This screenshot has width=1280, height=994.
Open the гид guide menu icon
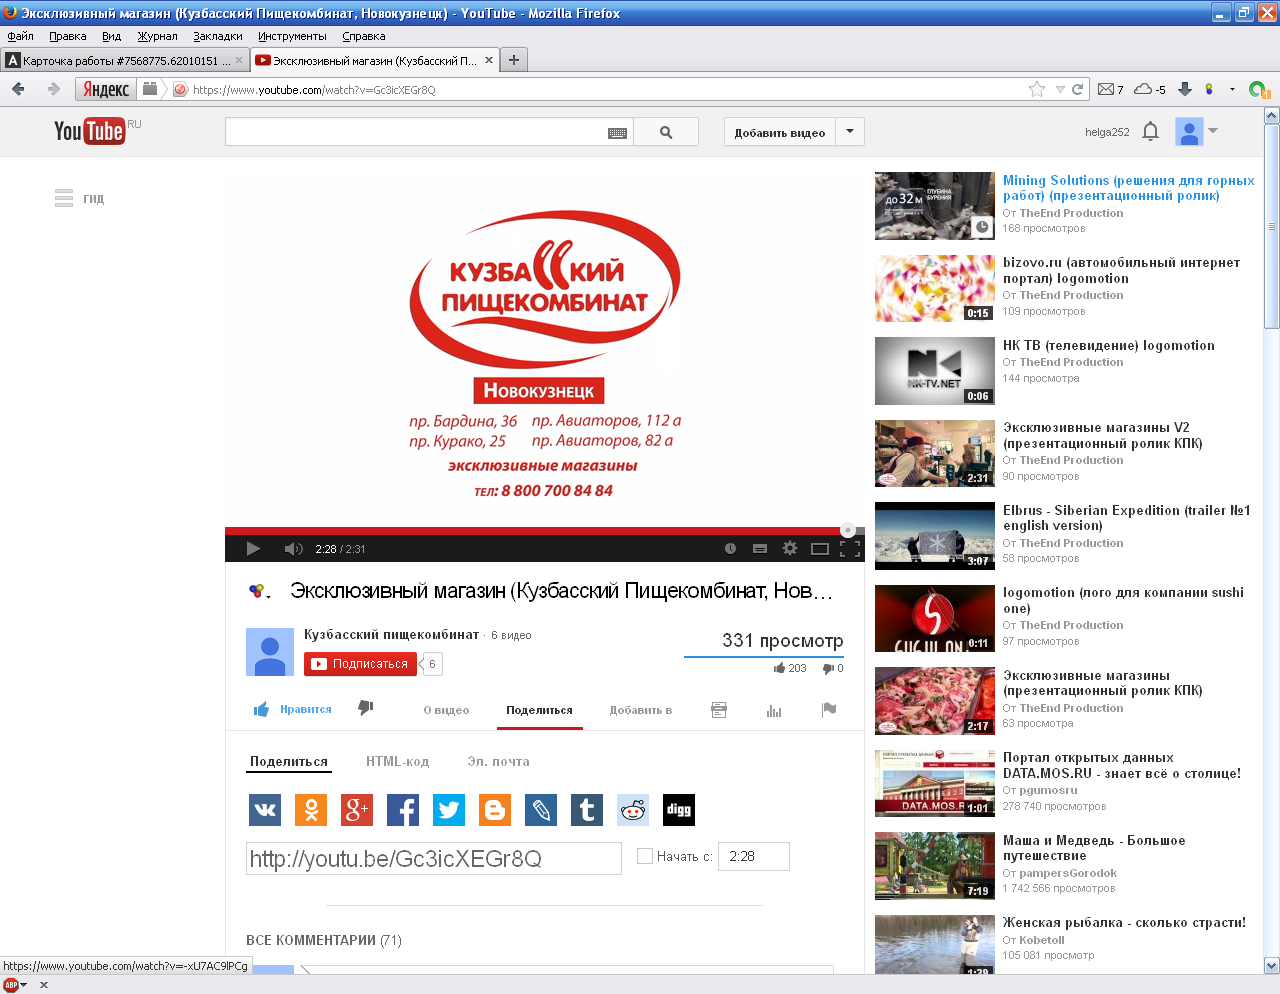coord(64,198)
